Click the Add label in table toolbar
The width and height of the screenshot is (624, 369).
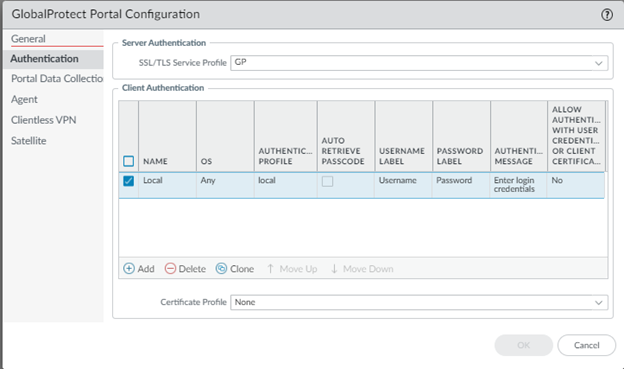pos(146,269)
